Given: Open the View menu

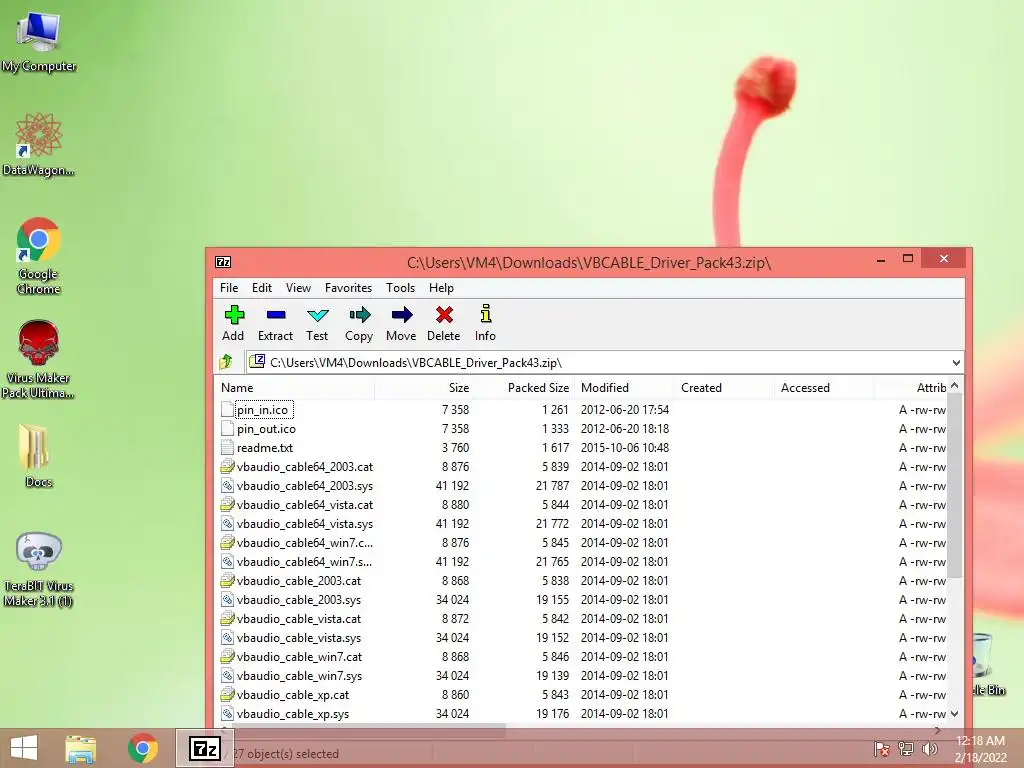Looking at the screenshot, I should point(298,288).
